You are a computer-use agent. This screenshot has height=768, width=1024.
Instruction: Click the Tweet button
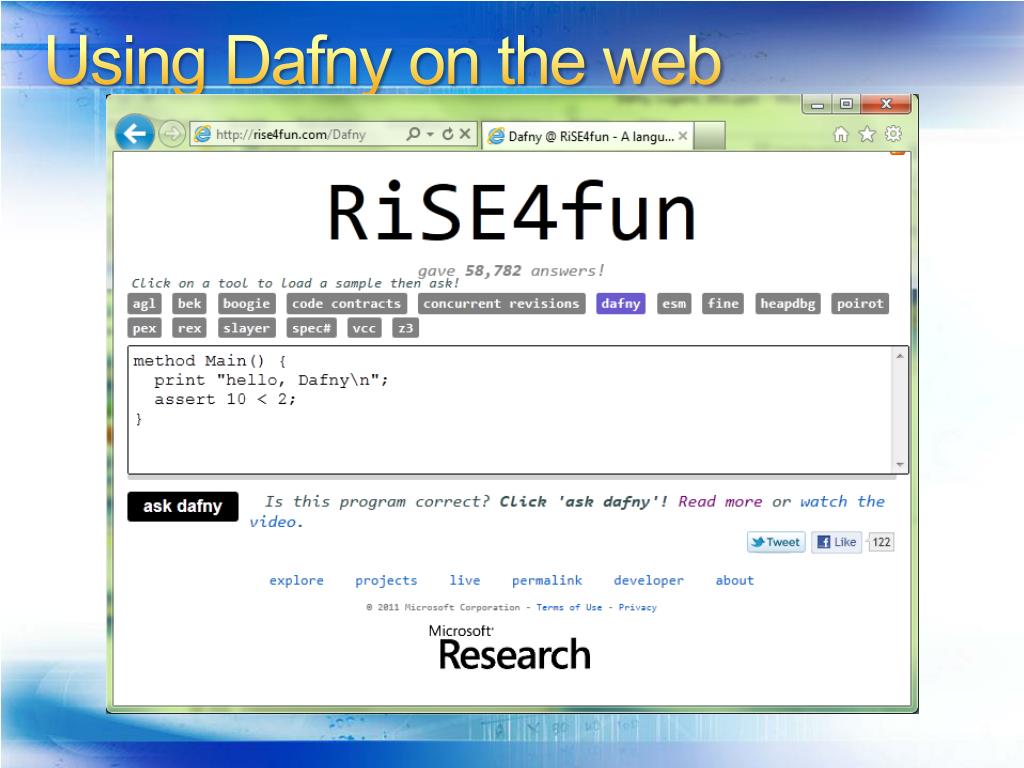point(776,542)
